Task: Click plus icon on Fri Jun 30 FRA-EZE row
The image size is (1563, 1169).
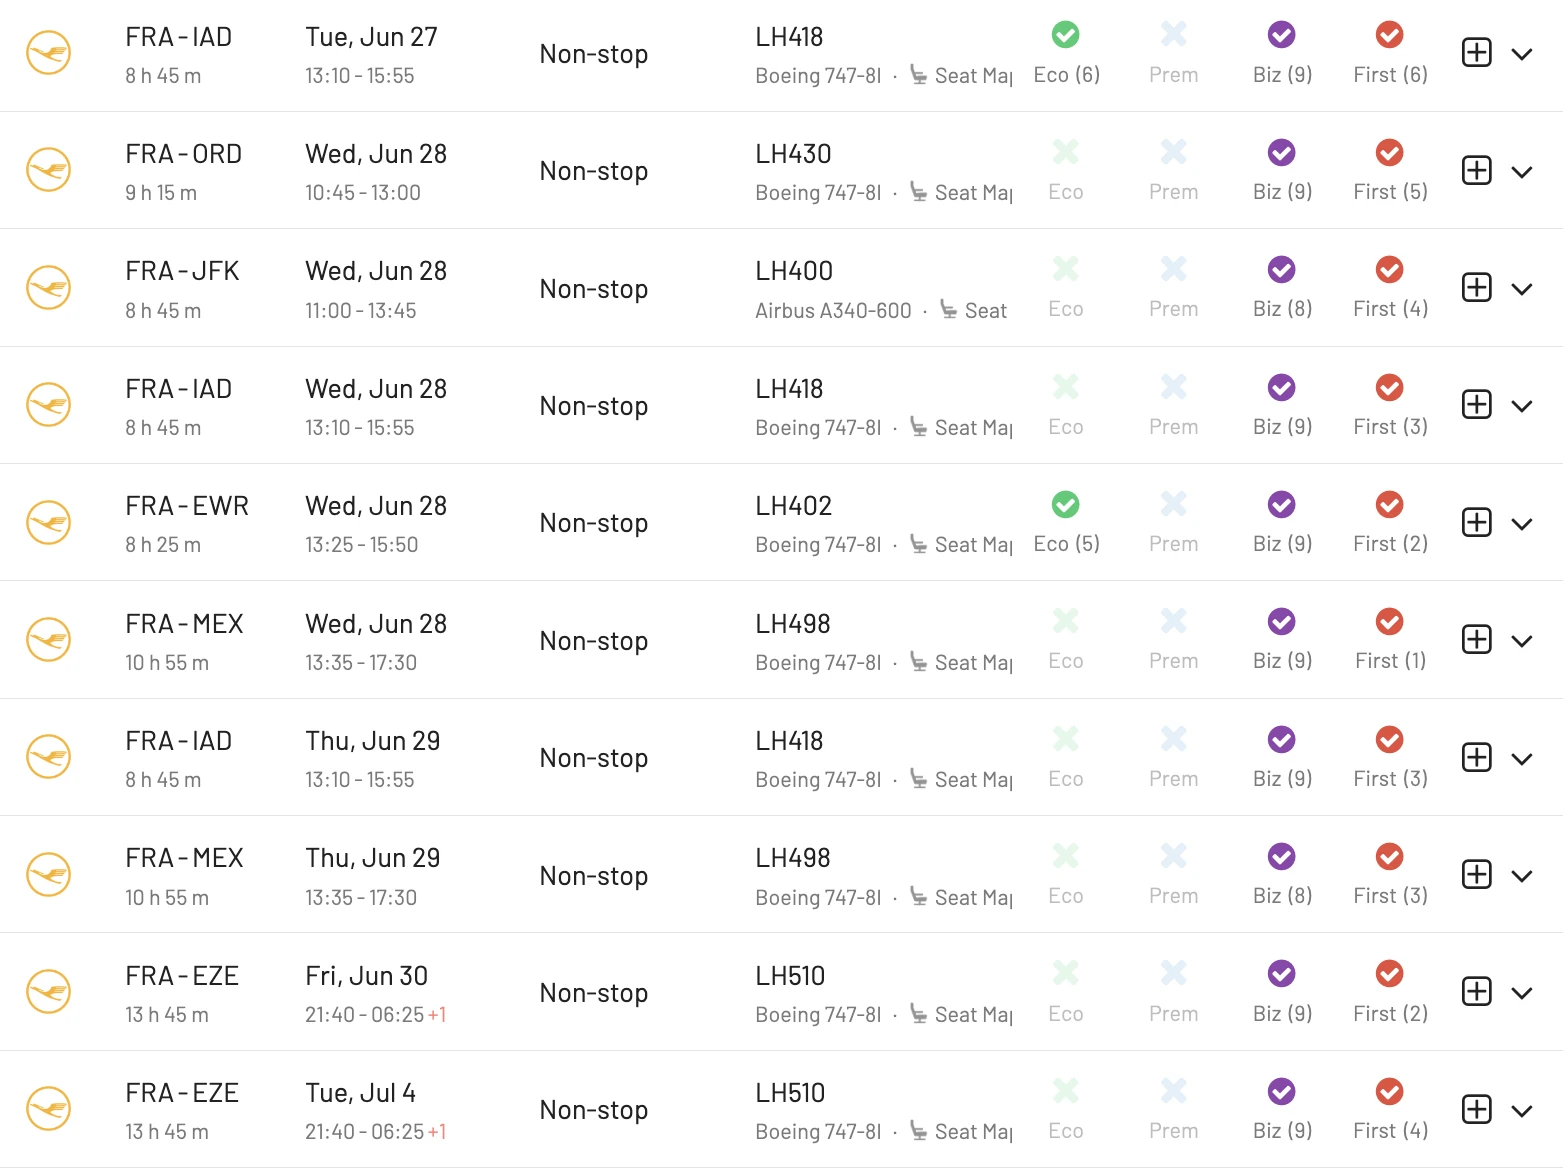Action: point(1476,991)
